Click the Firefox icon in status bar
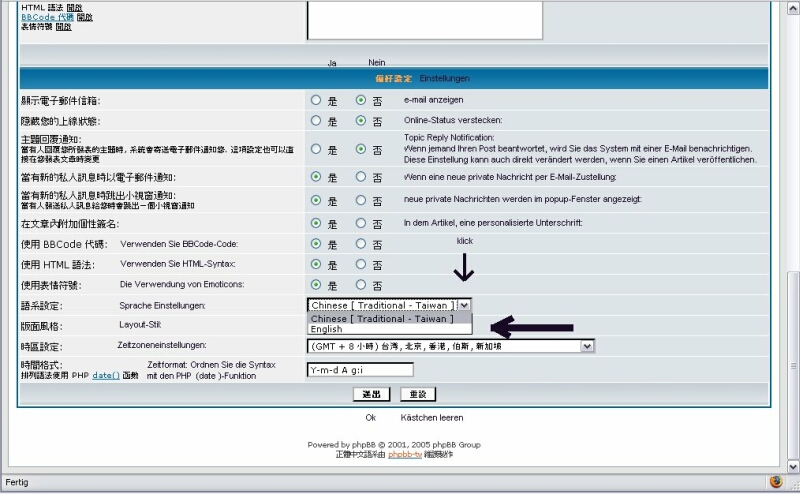Image resolution: width=800 pixels, height=494 pixels. coord(775,481)
